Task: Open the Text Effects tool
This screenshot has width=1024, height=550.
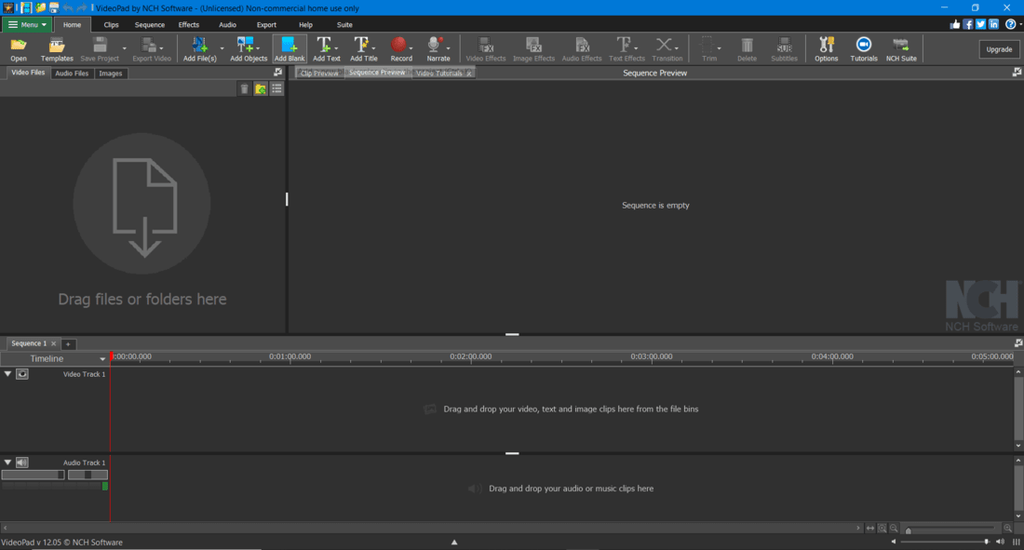Action: coord(626,49)
